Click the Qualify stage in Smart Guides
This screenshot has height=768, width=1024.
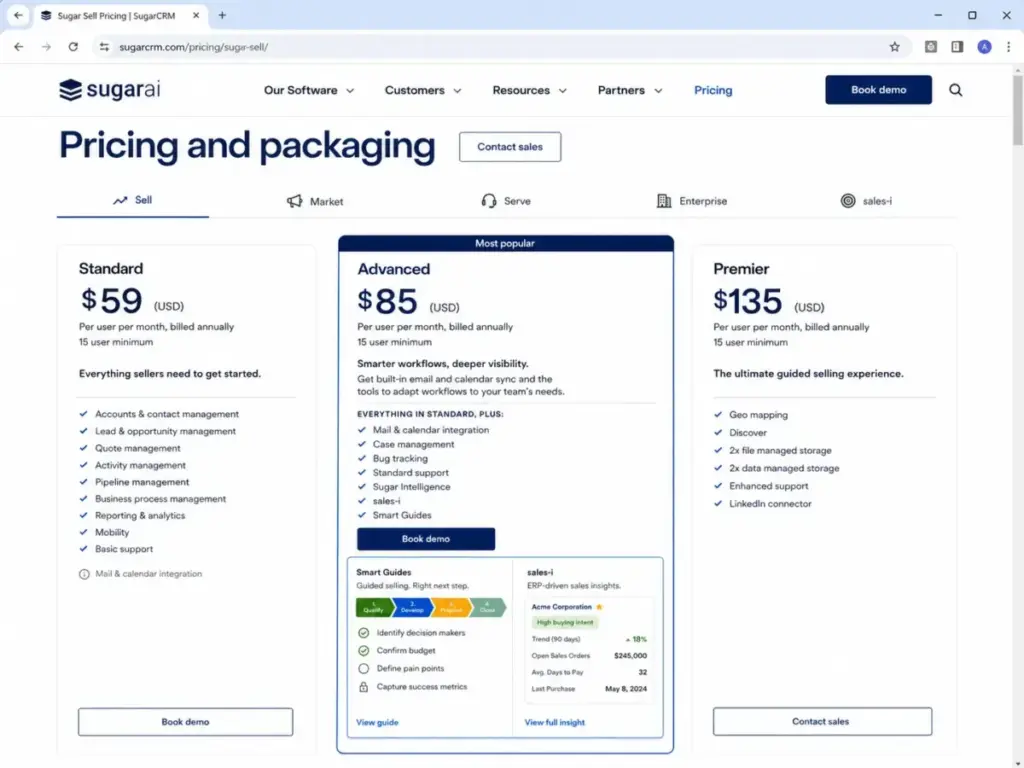pyautogui.click(x=374, y=607)
